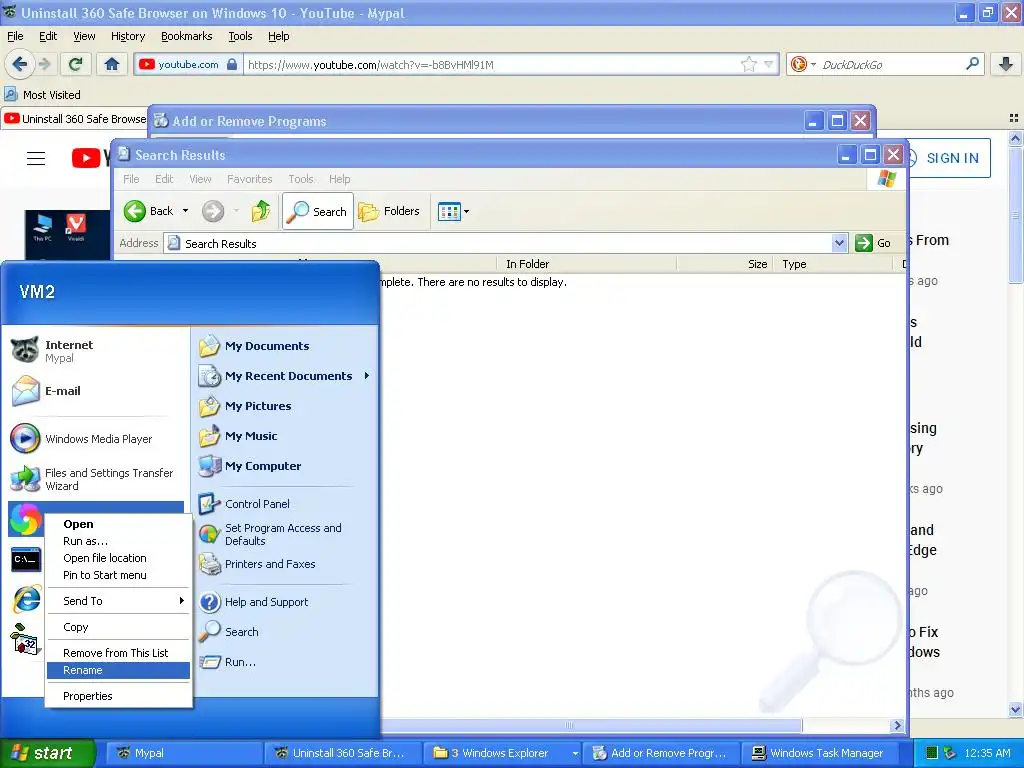The width and height of the screenshot is (1024, 768).
Task: Open search engine selector dropdown
Action: coord(813,64)
